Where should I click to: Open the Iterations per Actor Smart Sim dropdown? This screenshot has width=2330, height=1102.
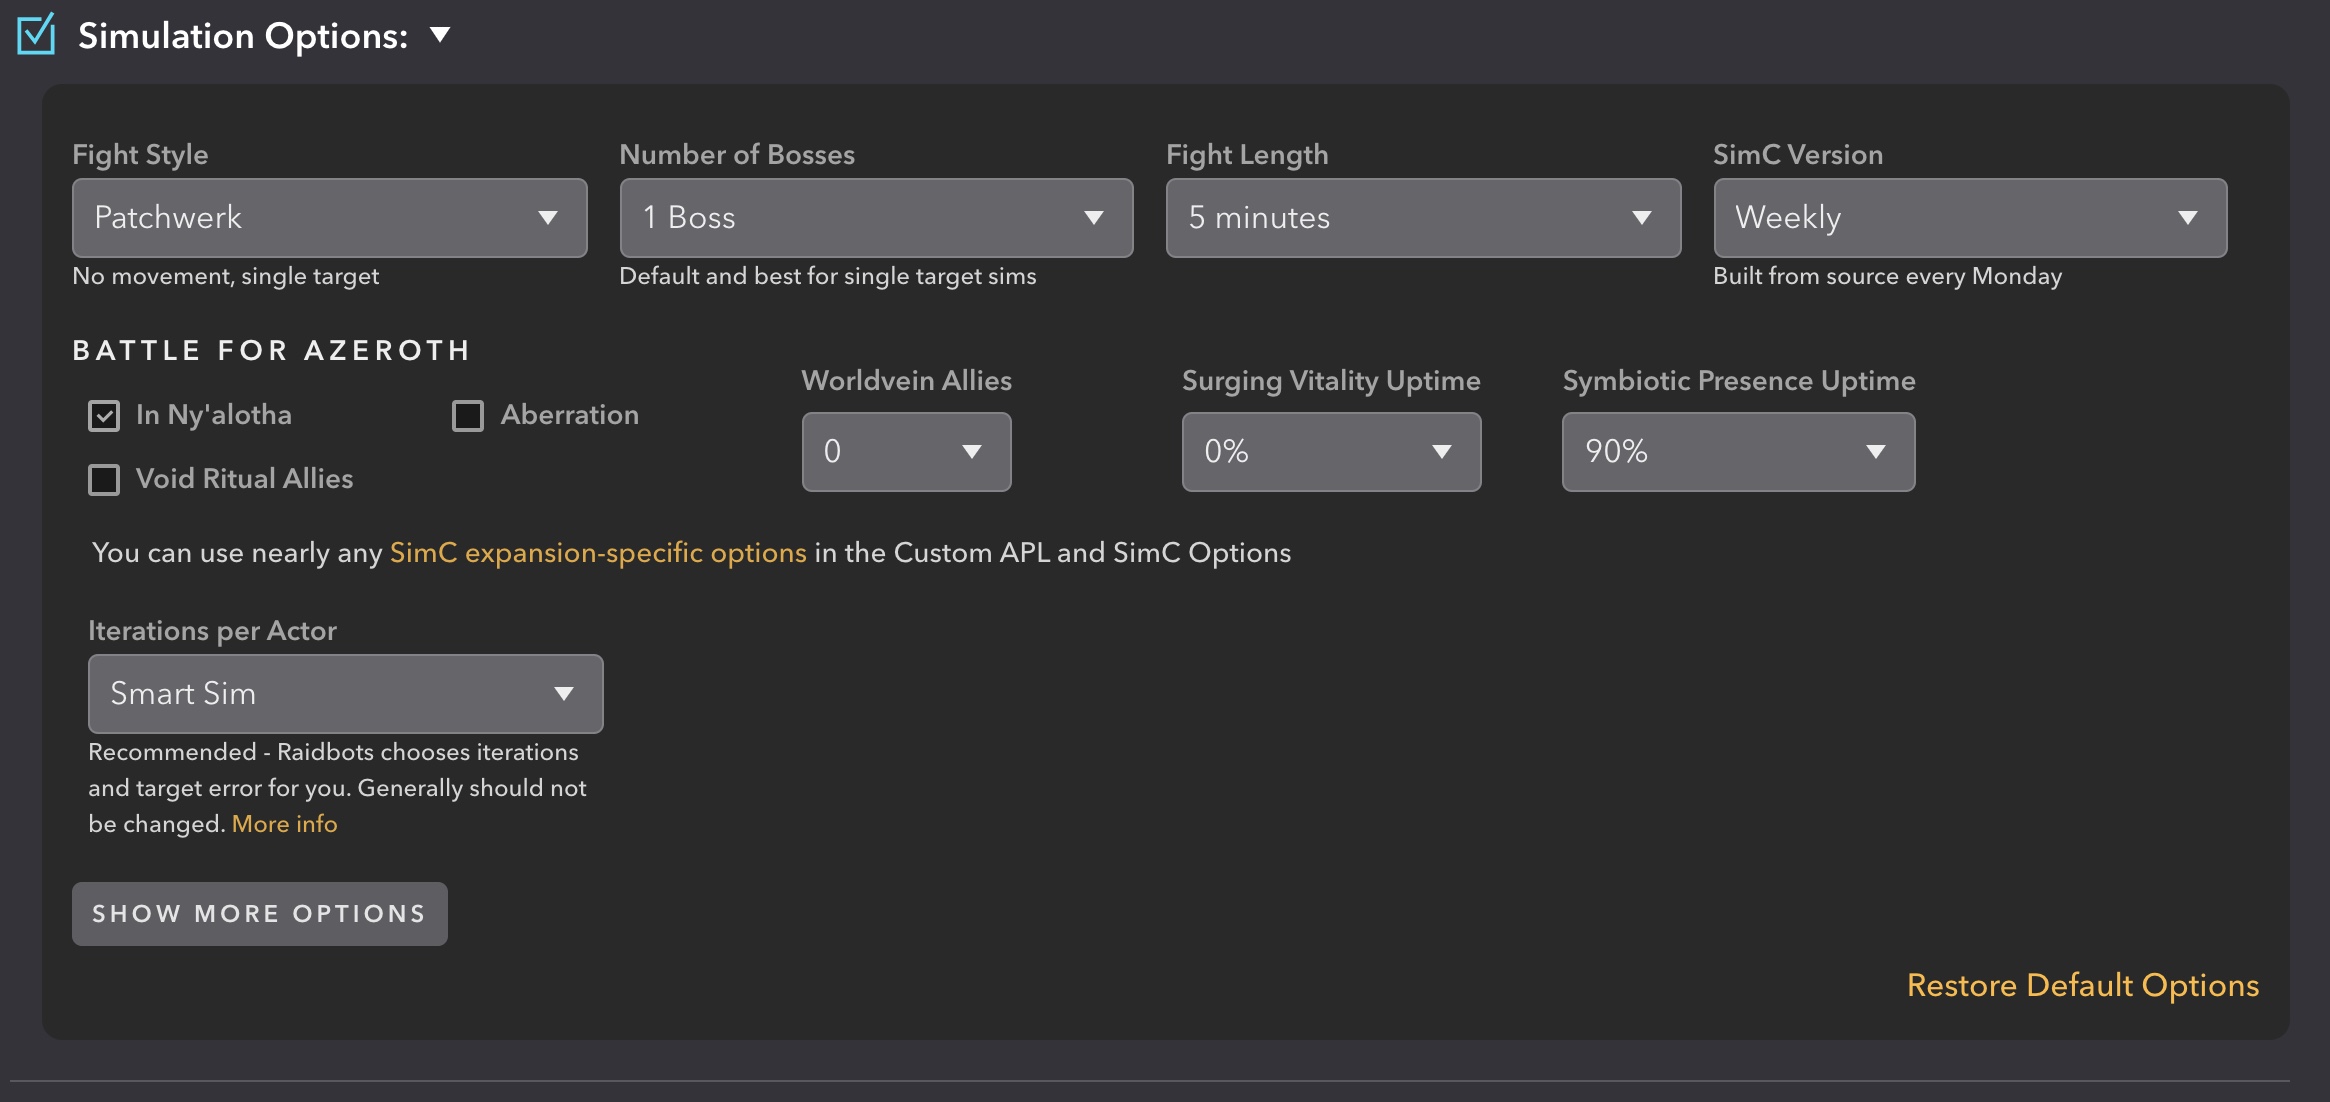(x=345, y=694)
